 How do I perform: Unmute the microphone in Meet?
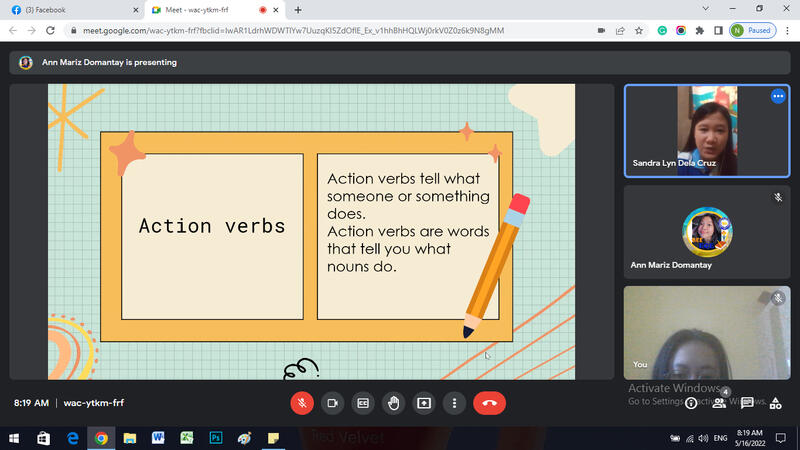(x=301, y=403)
